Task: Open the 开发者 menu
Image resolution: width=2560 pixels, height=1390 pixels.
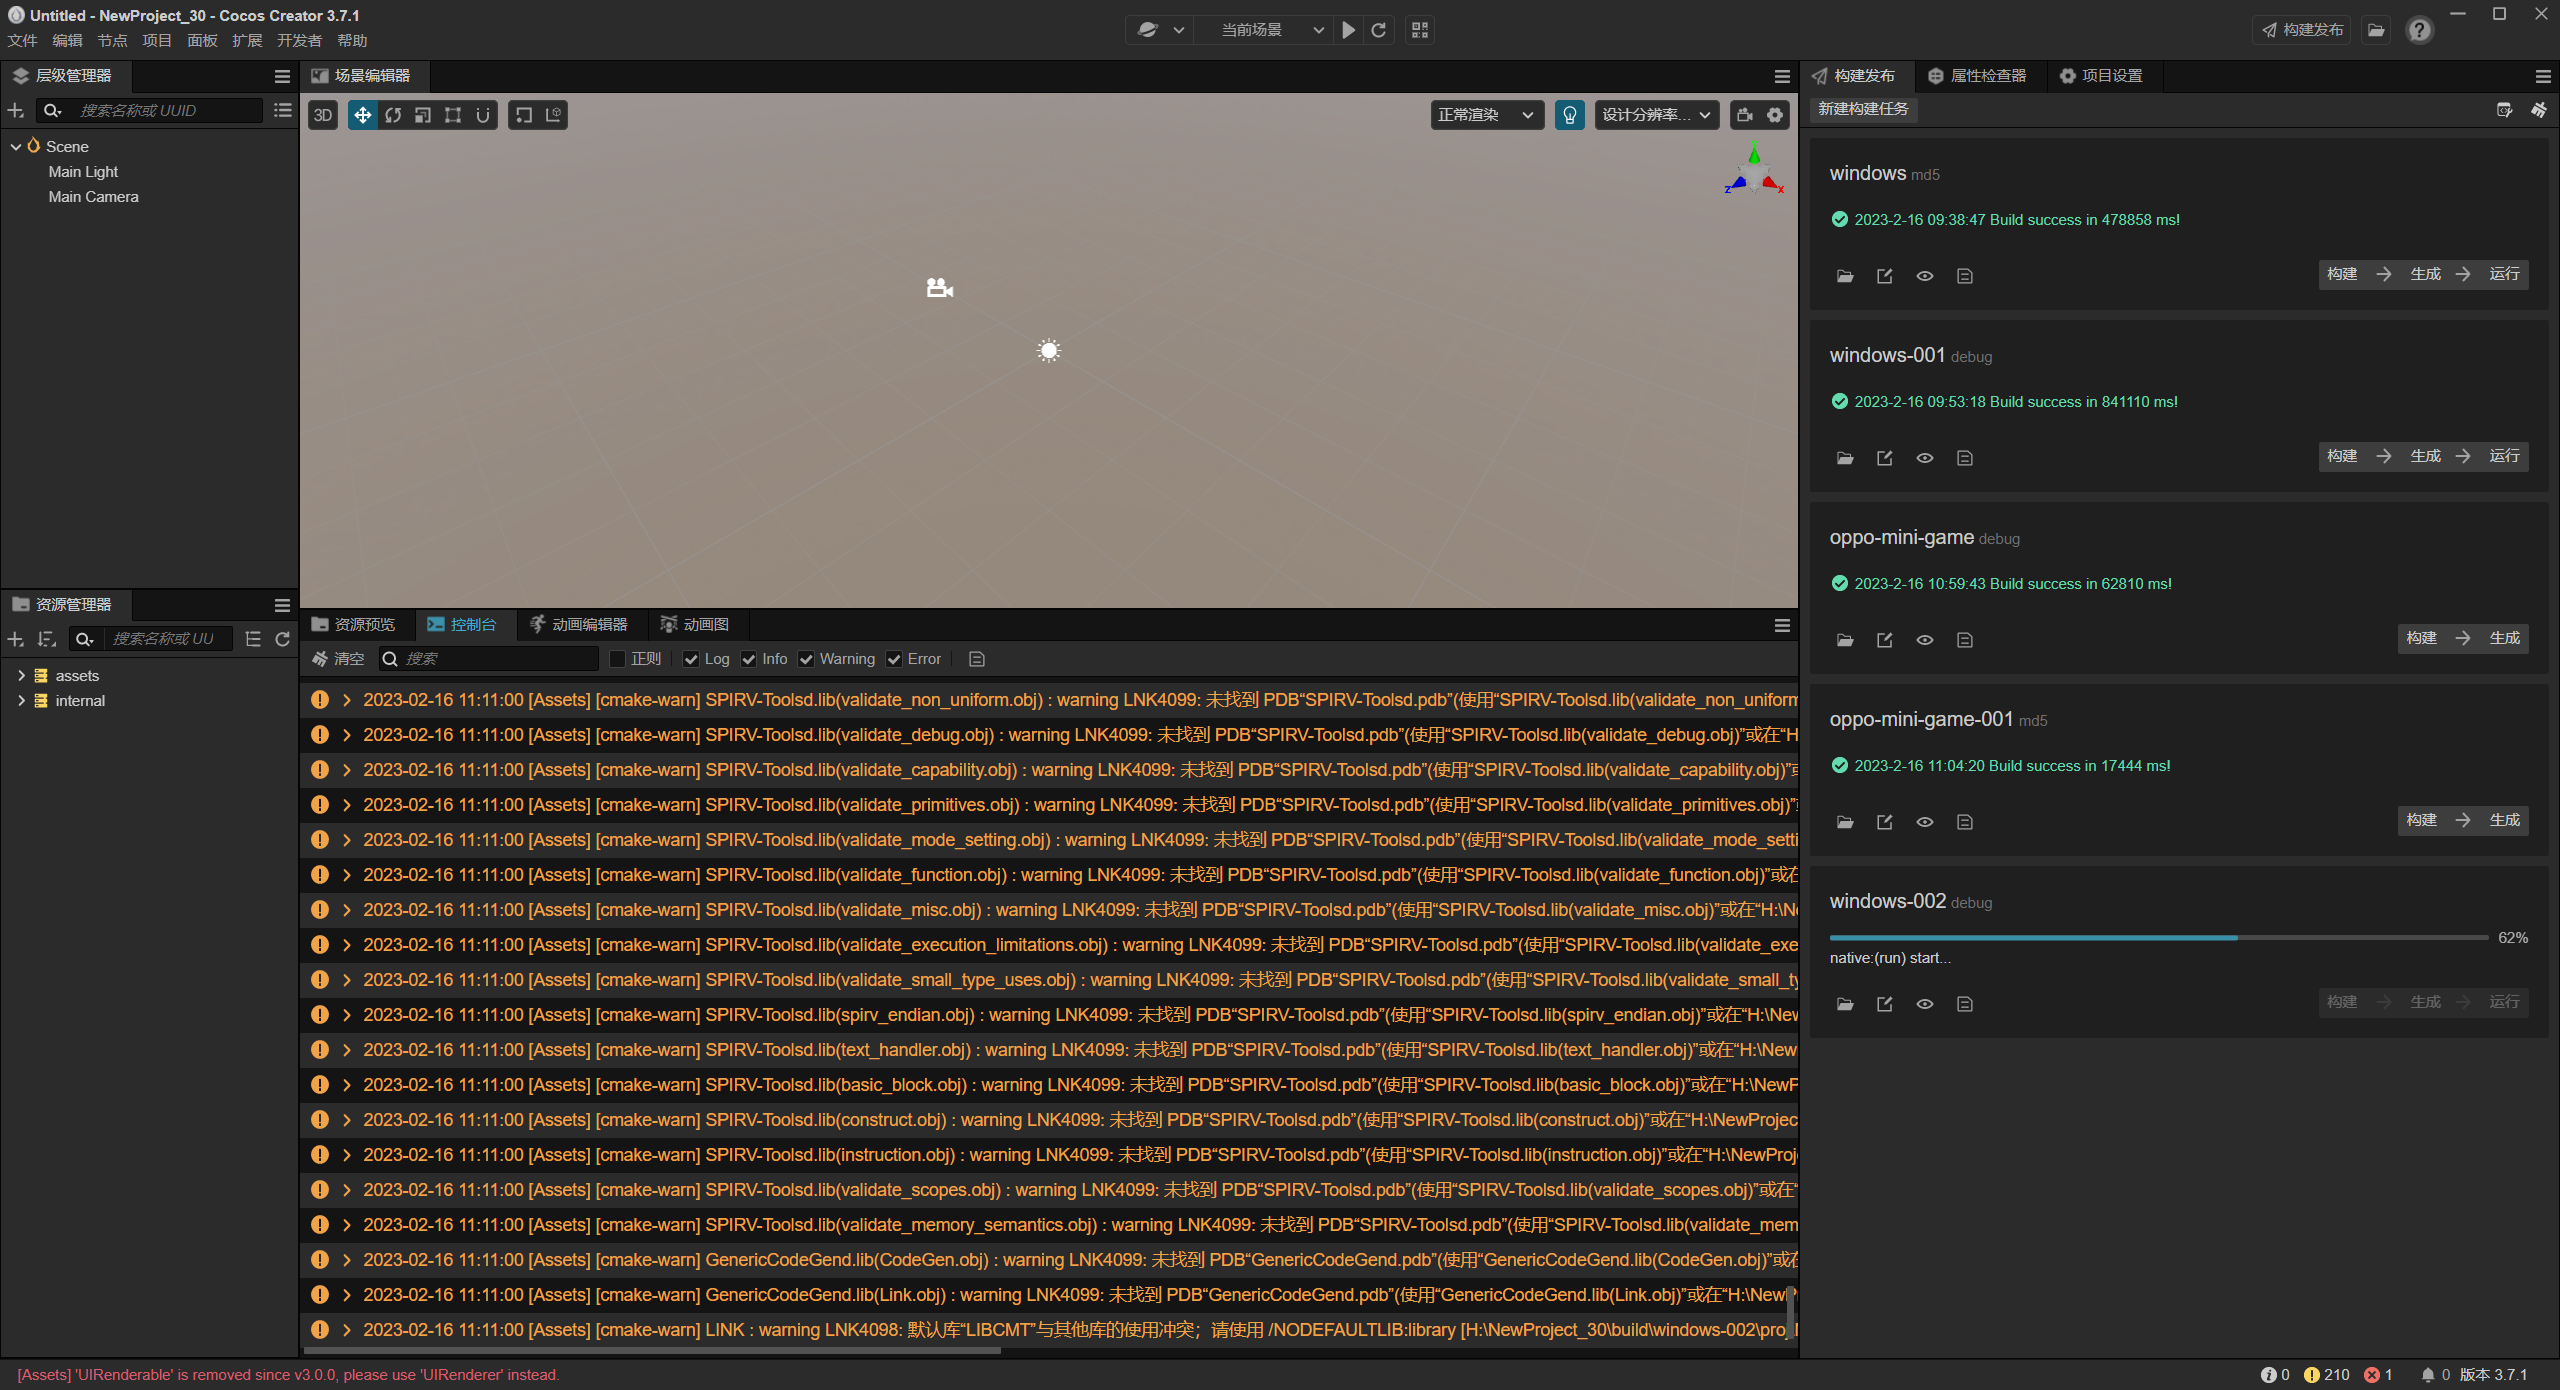Action: pos(299,41)
